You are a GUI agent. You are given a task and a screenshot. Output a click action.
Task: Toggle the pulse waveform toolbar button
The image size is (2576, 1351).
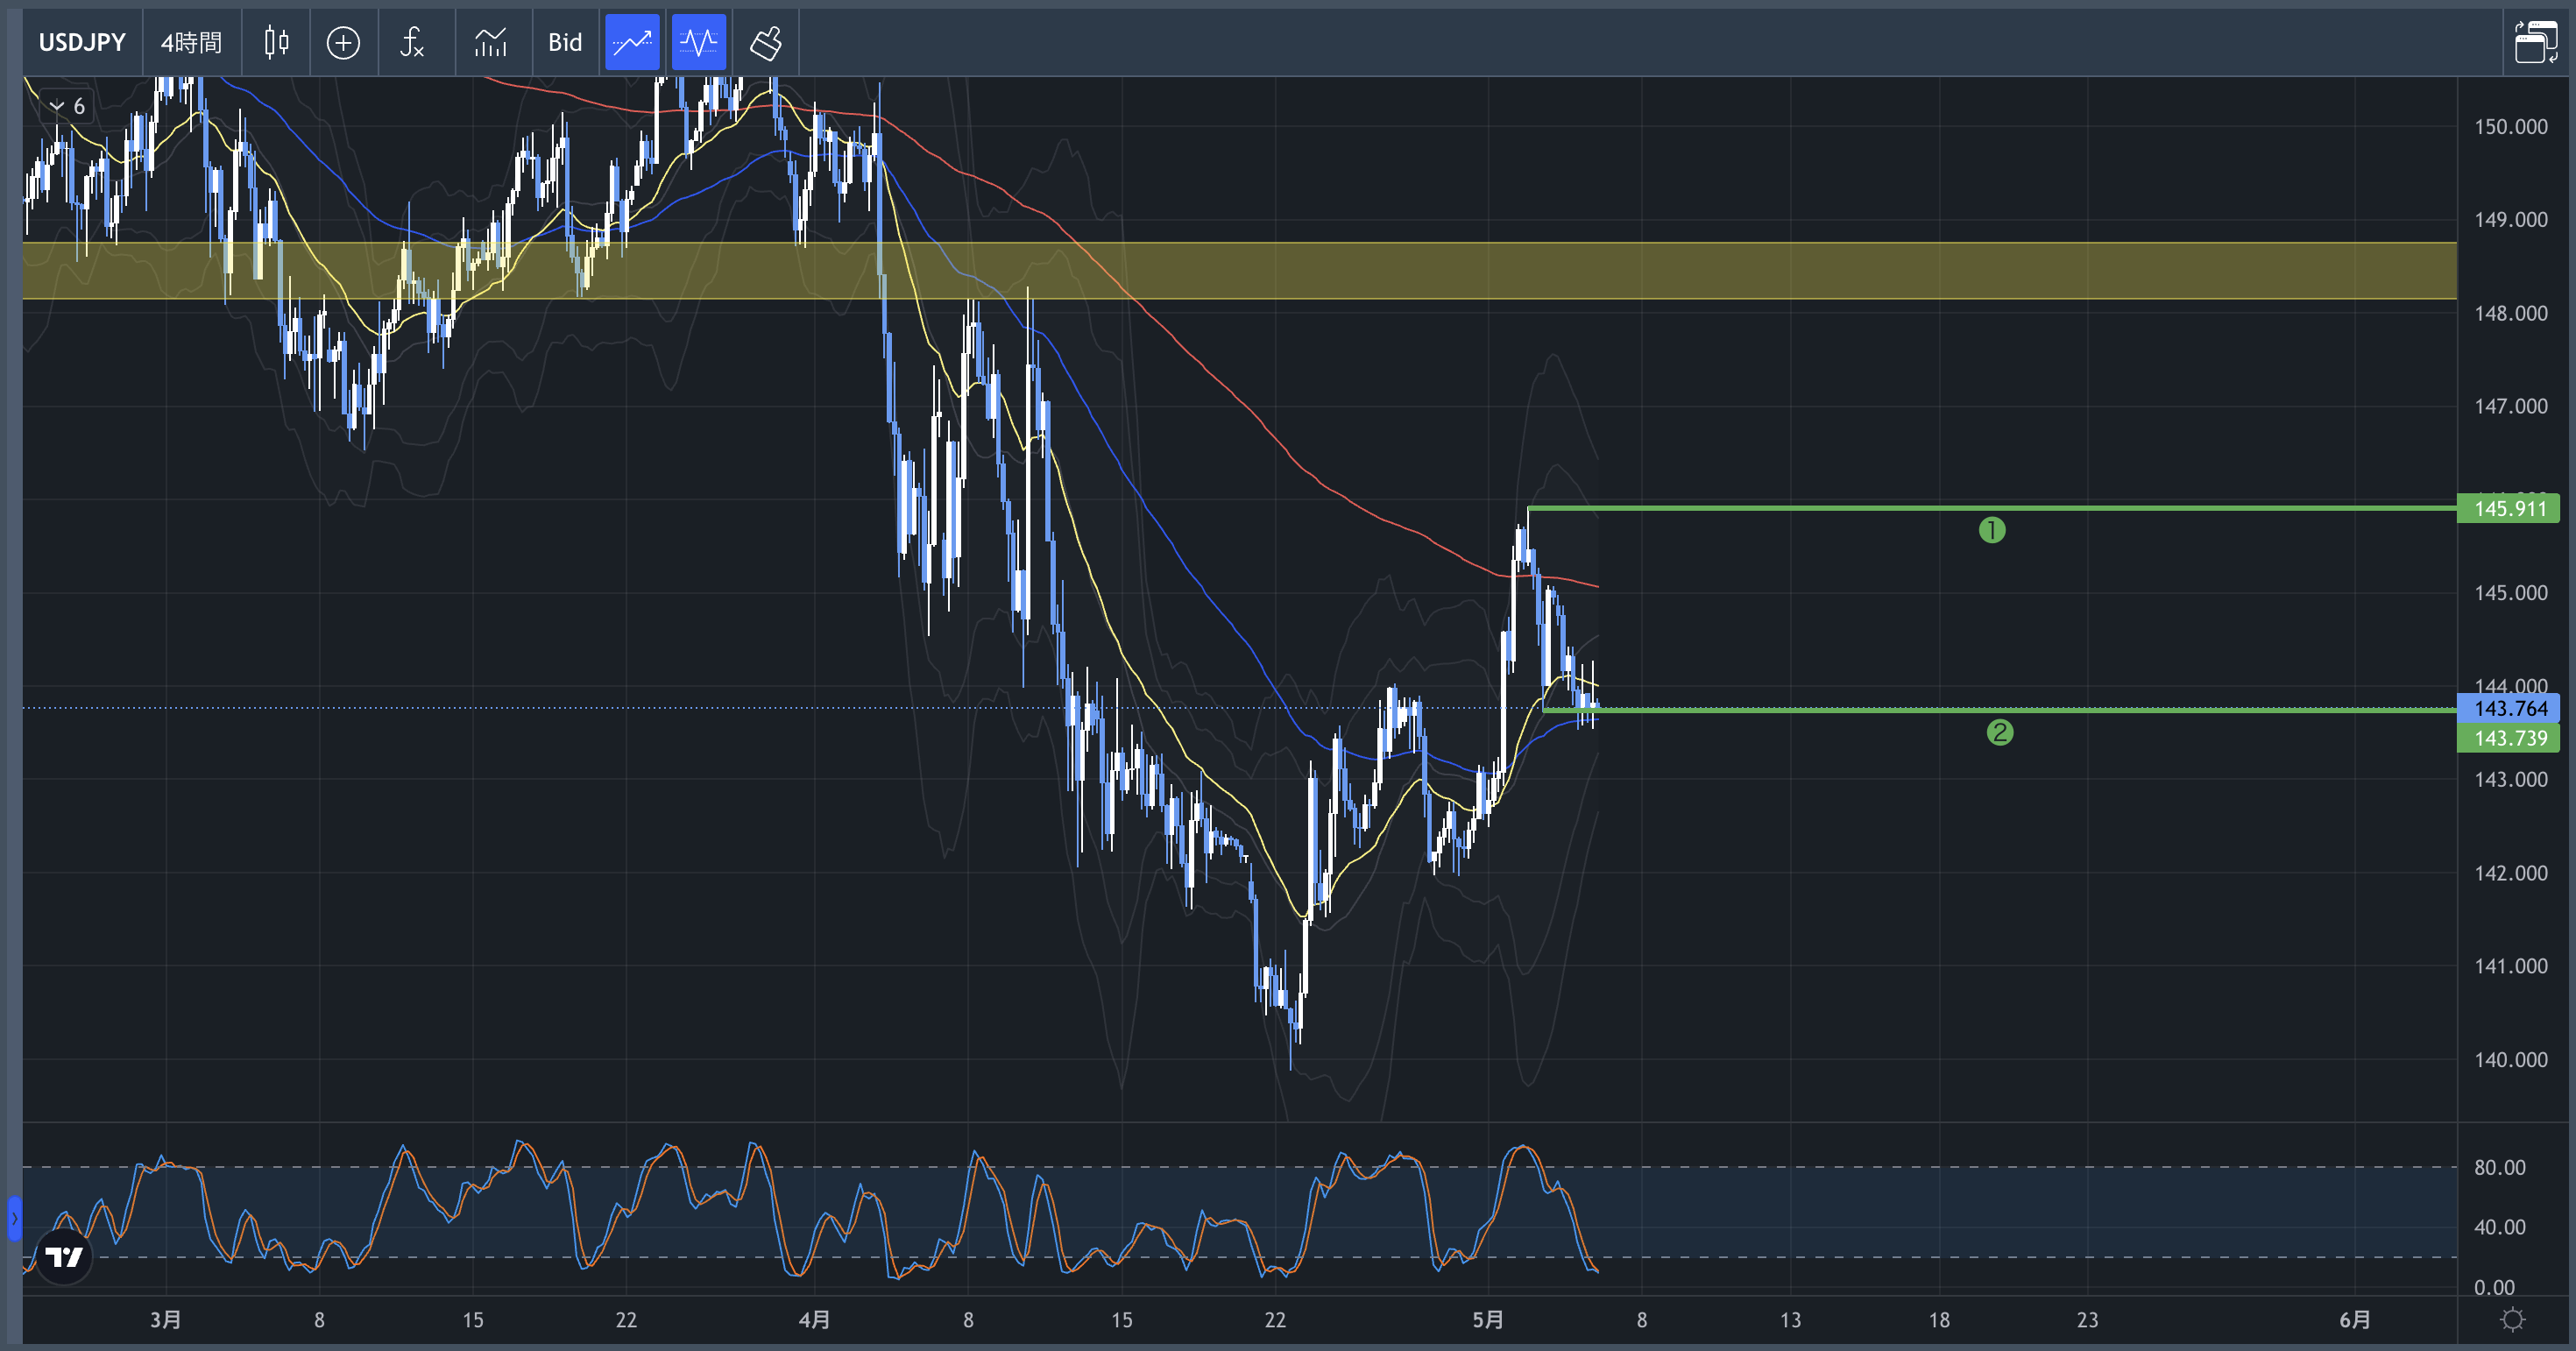click(698, 42)
